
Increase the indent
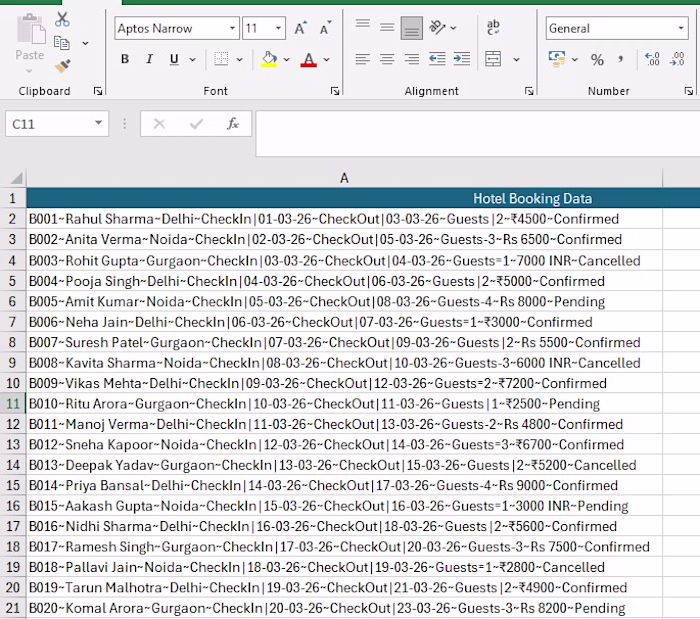(462, 59)
